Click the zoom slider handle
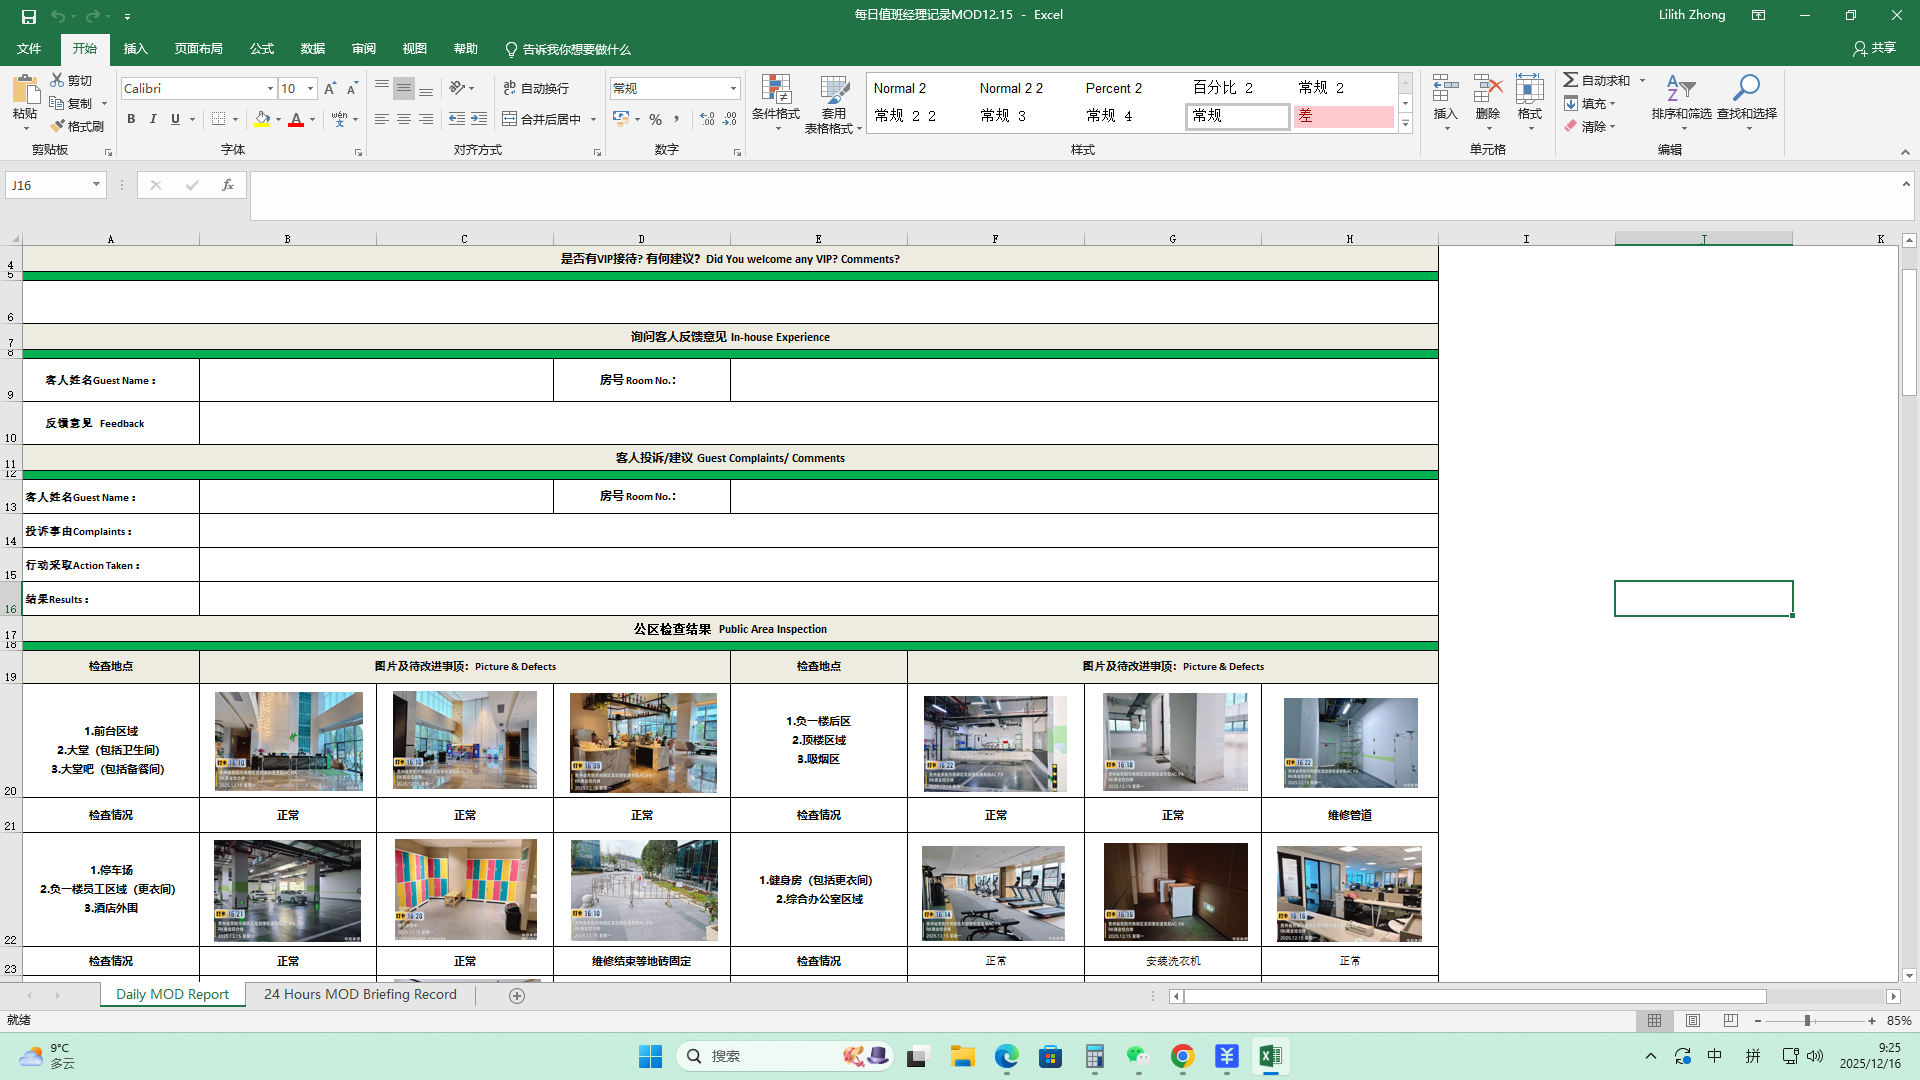Screen dimensions: 1920x1080 pos(1807,1021)
